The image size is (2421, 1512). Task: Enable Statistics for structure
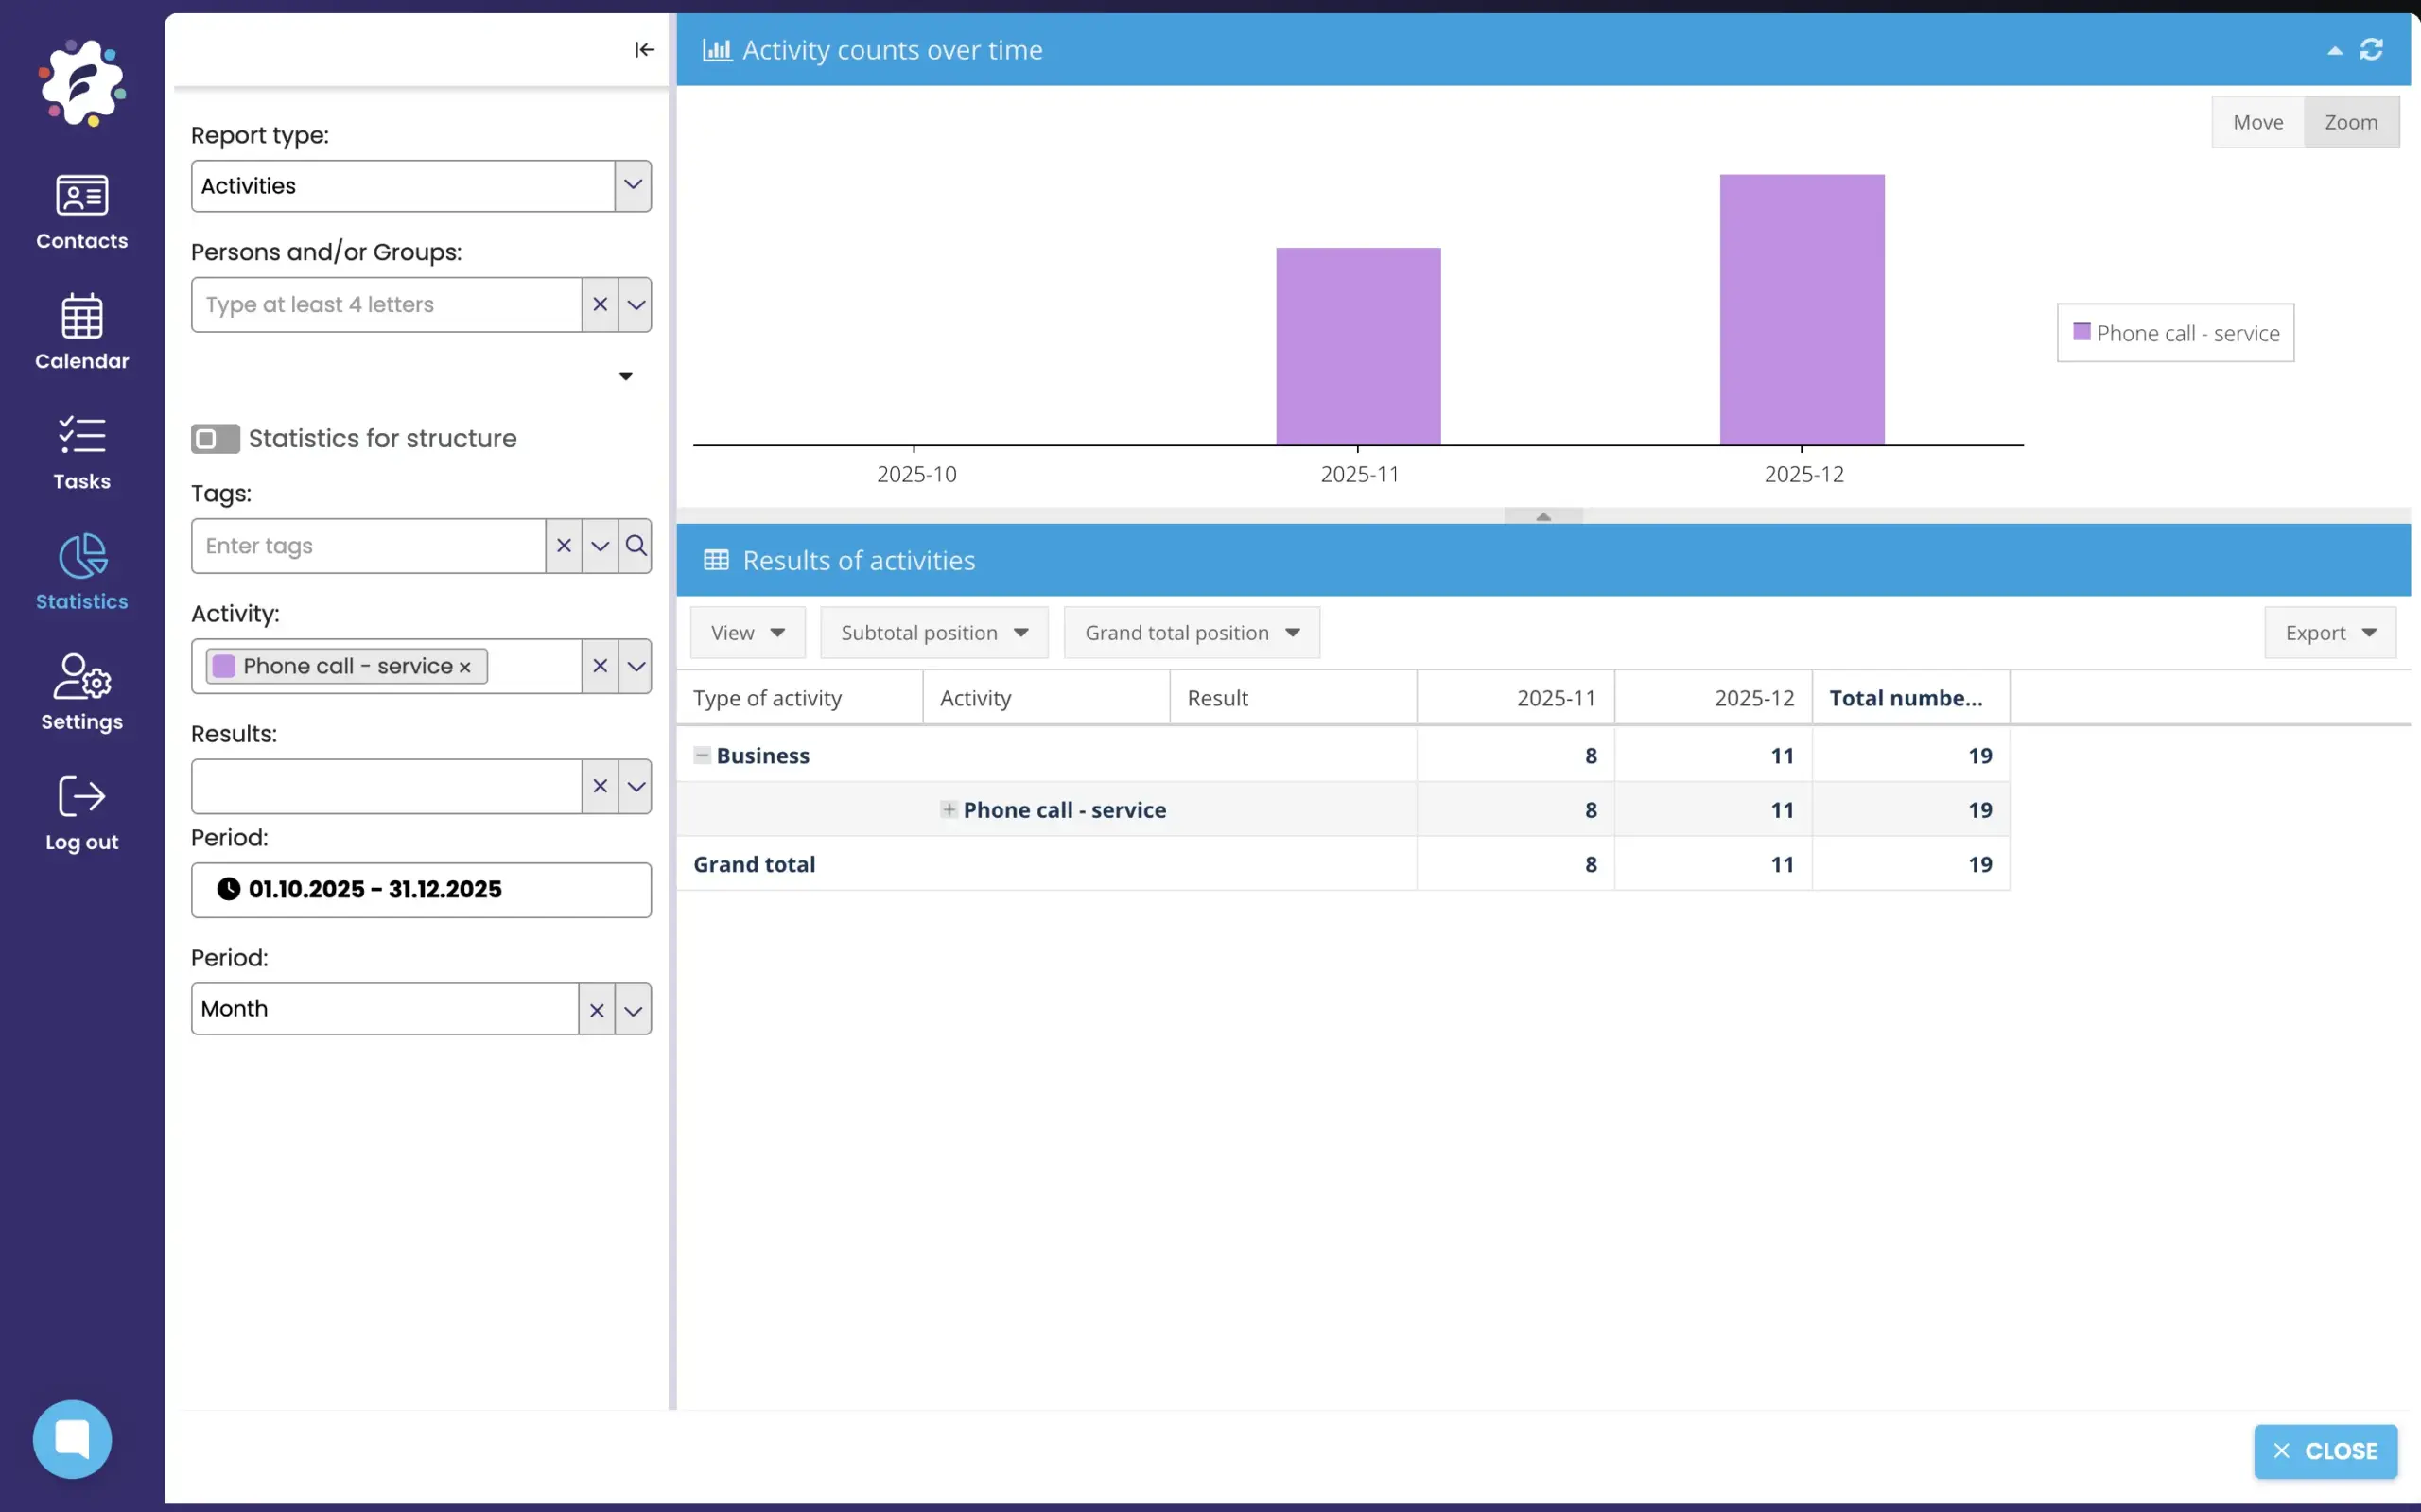click(x=214, y=438)
